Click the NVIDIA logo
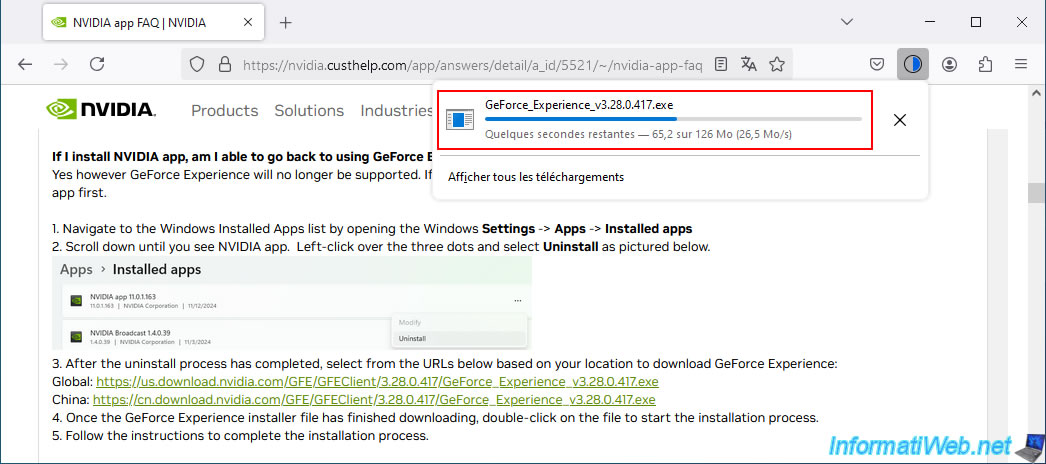The image size is (1046, 464). (101, 110)
